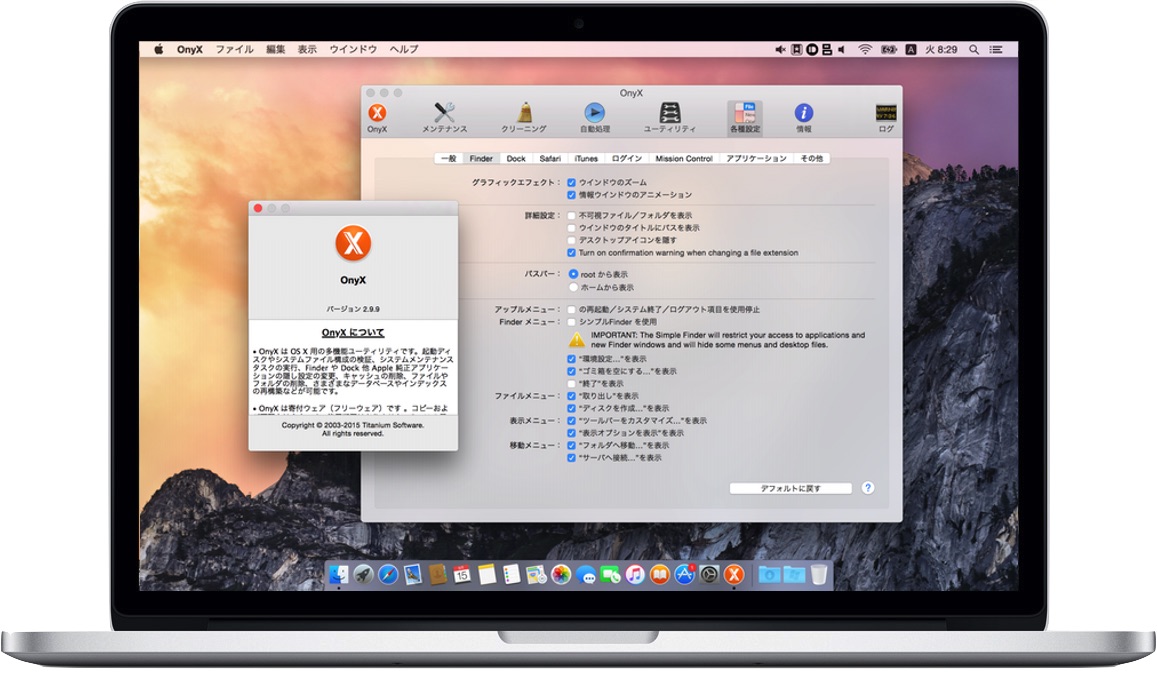
Task: Open Maps in the Dock
Action: click(x=536, y=574)
